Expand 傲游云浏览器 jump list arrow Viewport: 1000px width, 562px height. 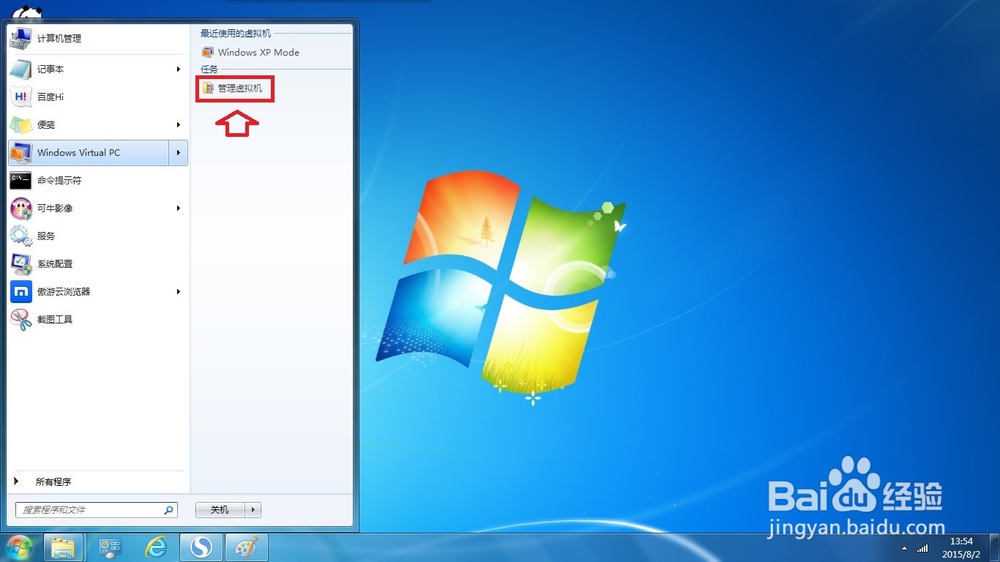tap(179, 292)
